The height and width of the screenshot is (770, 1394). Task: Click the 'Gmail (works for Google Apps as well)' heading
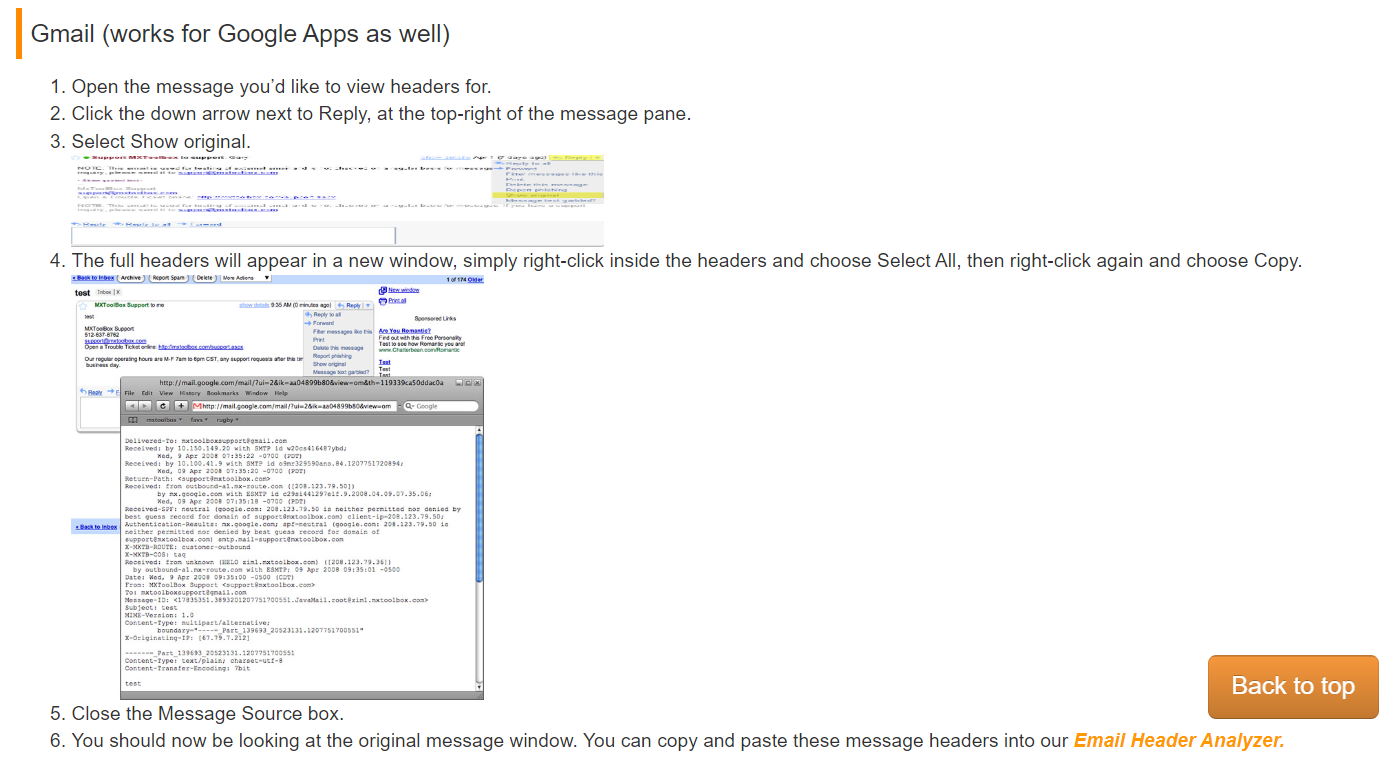[x=240, y=33]
